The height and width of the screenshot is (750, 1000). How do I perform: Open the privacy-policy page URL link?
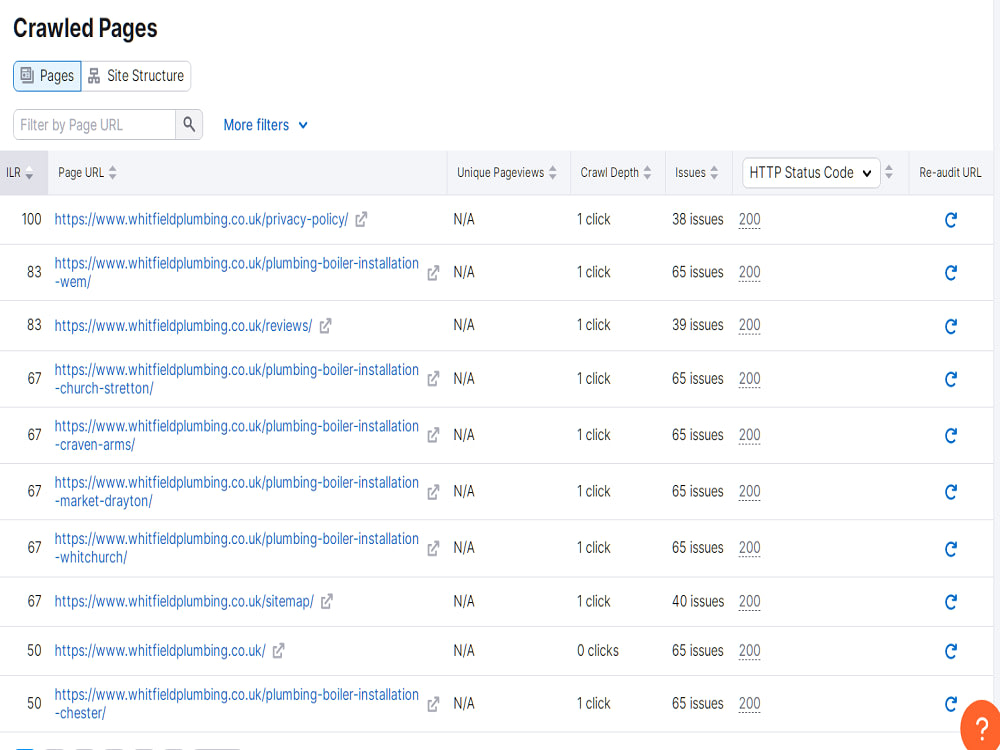(202, 219)
